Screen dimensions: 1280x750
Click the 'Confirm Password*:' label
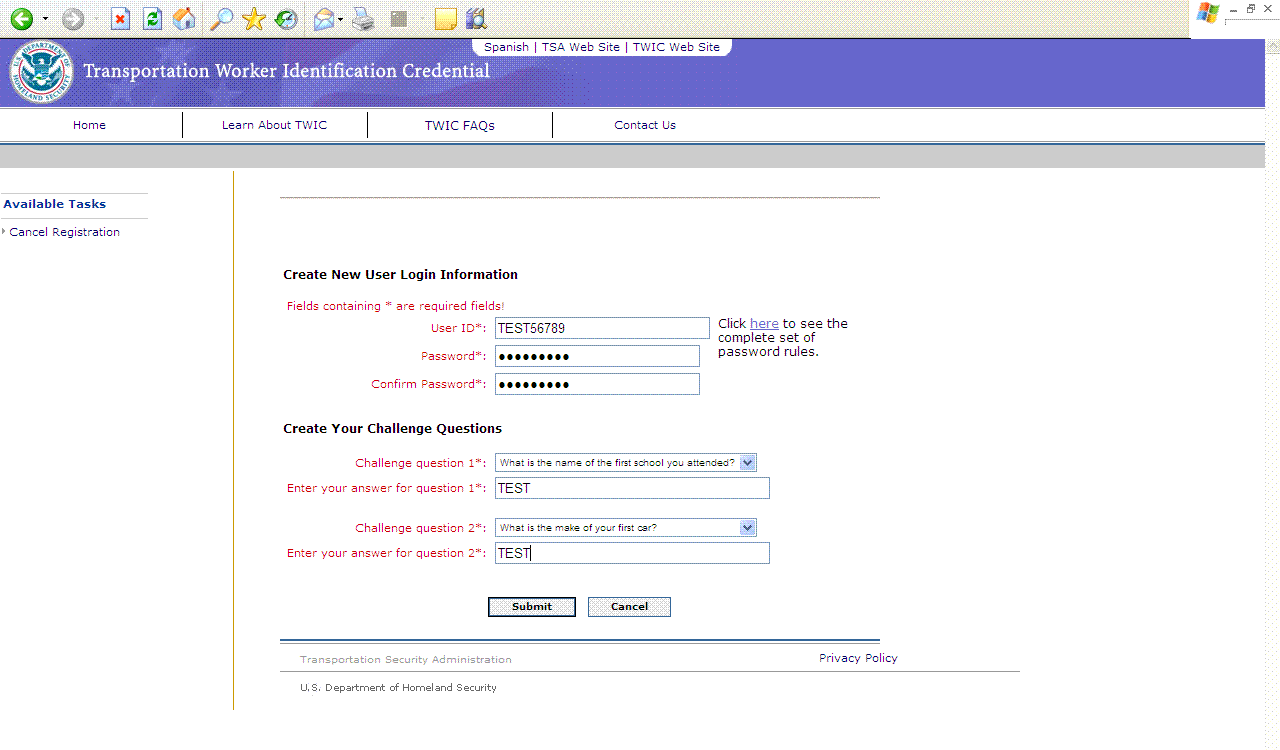[x=429, y=385]
